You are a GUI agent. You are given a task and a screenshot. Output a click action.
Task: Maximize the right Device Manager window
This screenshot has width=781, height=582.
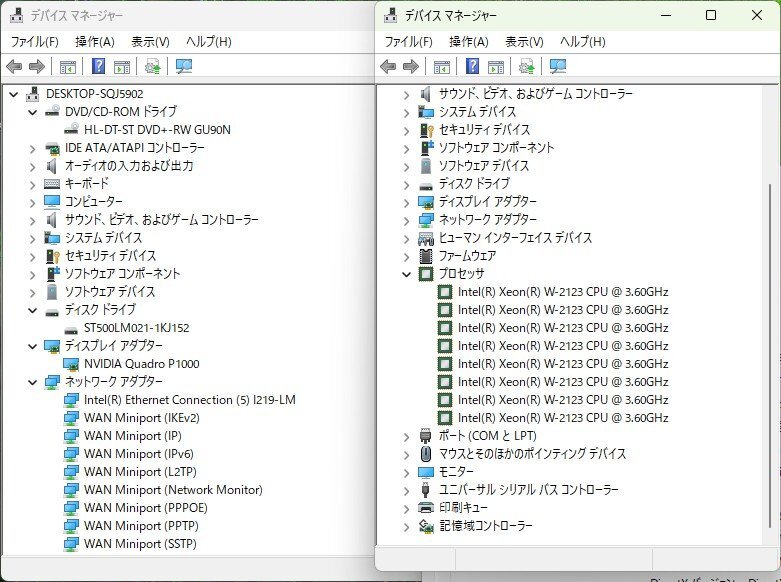pyautogui.click(x=711, y=15)
